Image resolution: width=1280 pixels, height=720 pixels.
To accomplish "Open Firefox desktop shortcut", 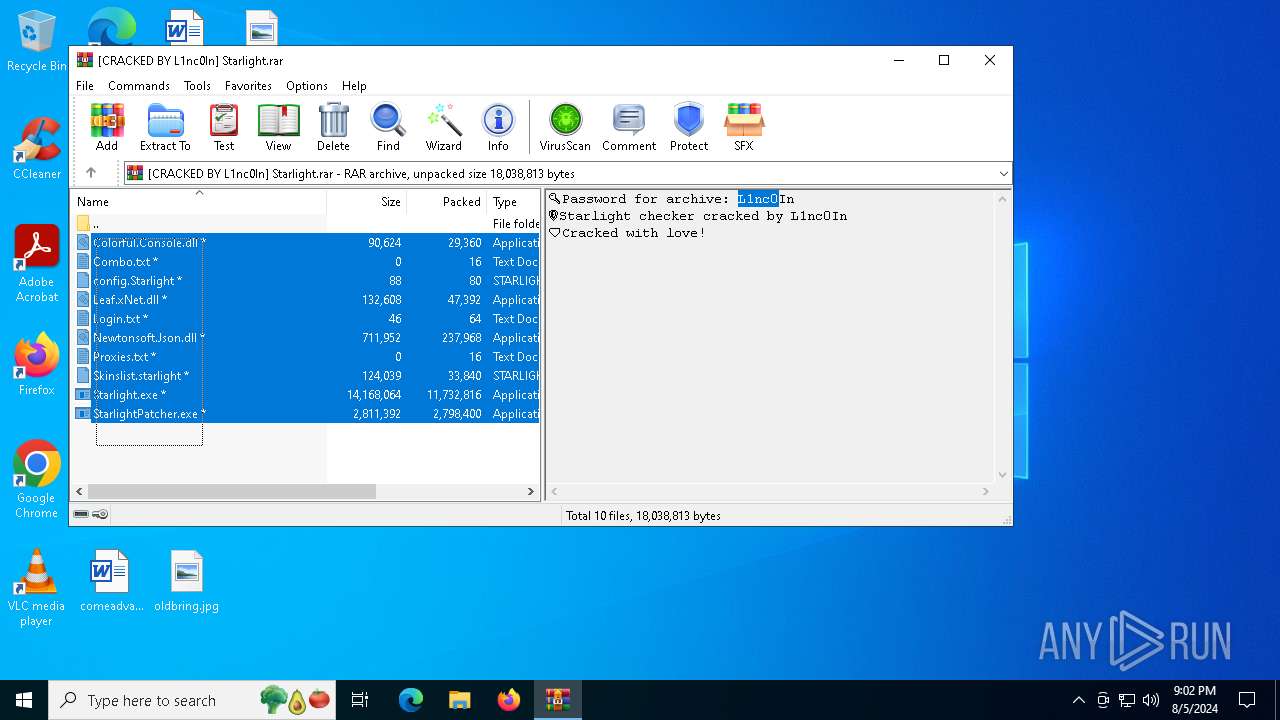I will (x=37, y=364).
